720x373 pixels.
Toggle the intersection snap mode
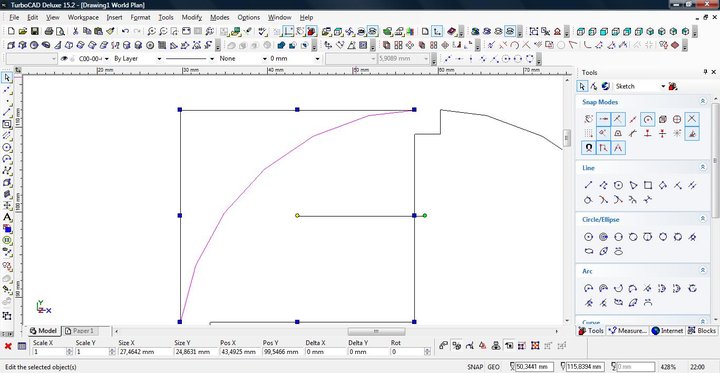point(692,119)
